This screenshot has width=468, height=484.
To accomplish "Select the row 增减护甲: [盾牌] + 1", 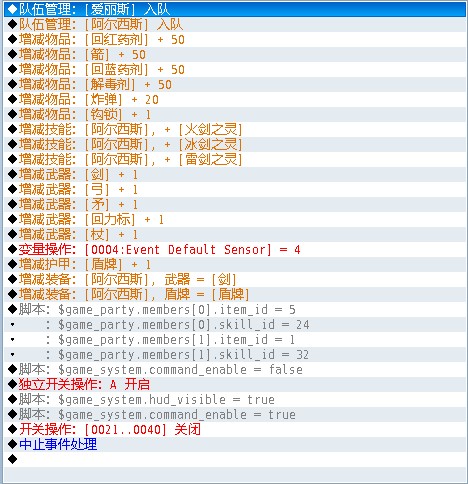I will click(235, 264).
